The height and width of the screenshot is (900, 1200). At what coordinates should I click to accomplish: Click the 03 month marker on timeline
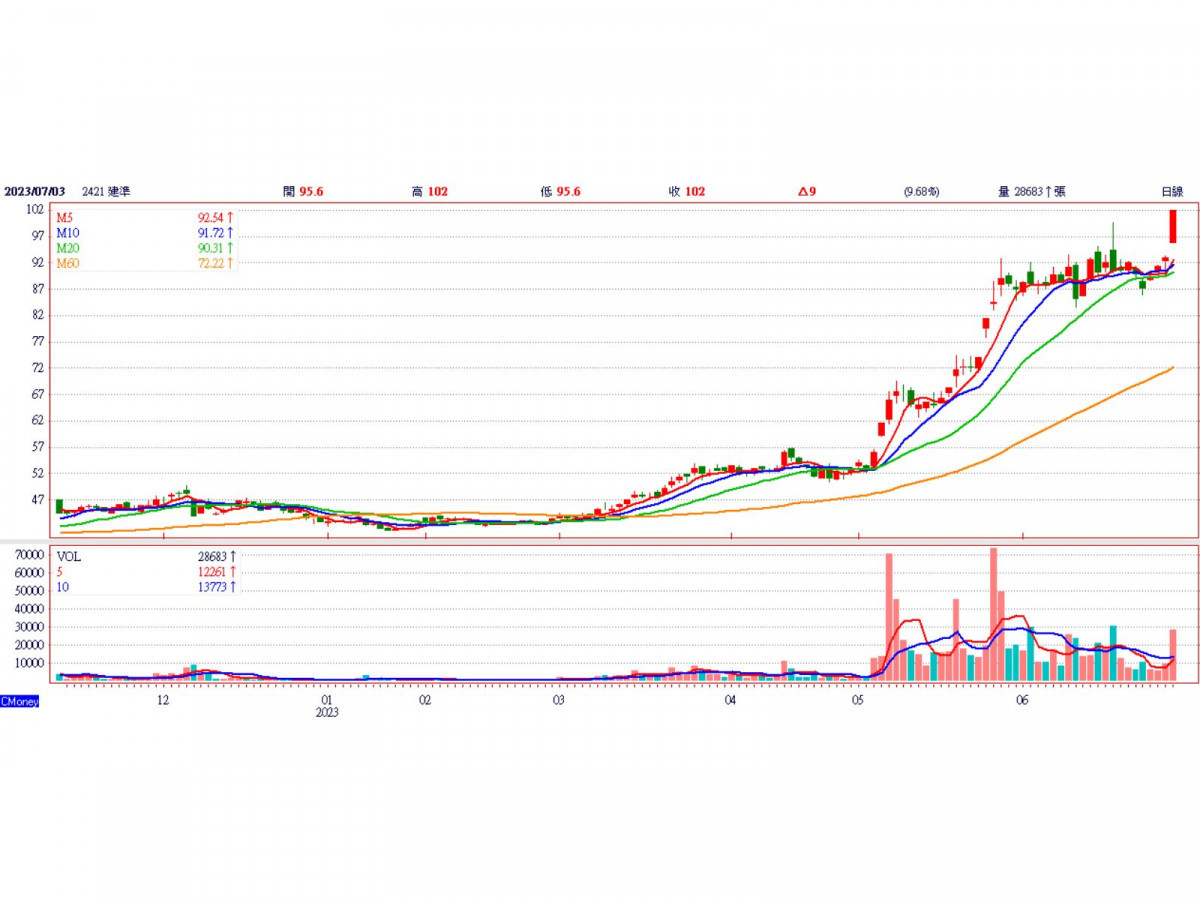(559, 701)
